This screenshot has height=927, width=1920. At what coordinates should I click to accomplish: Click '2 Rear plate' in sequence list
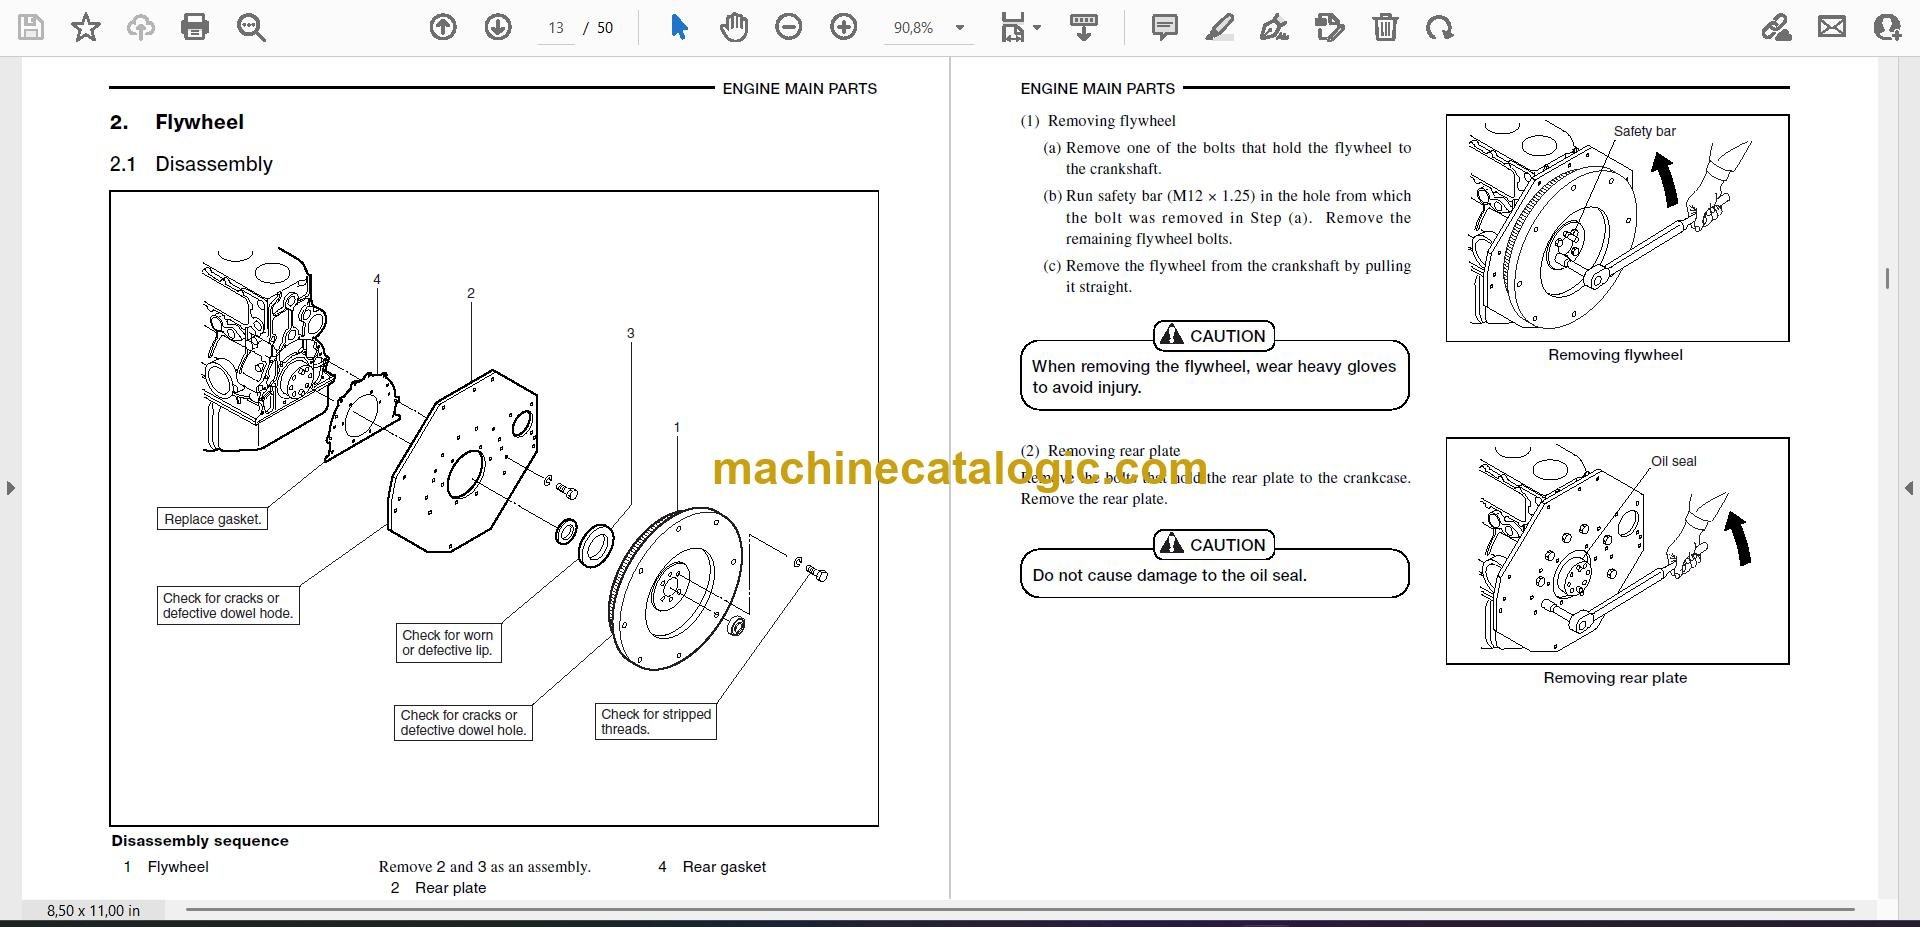tap(438, 888)
